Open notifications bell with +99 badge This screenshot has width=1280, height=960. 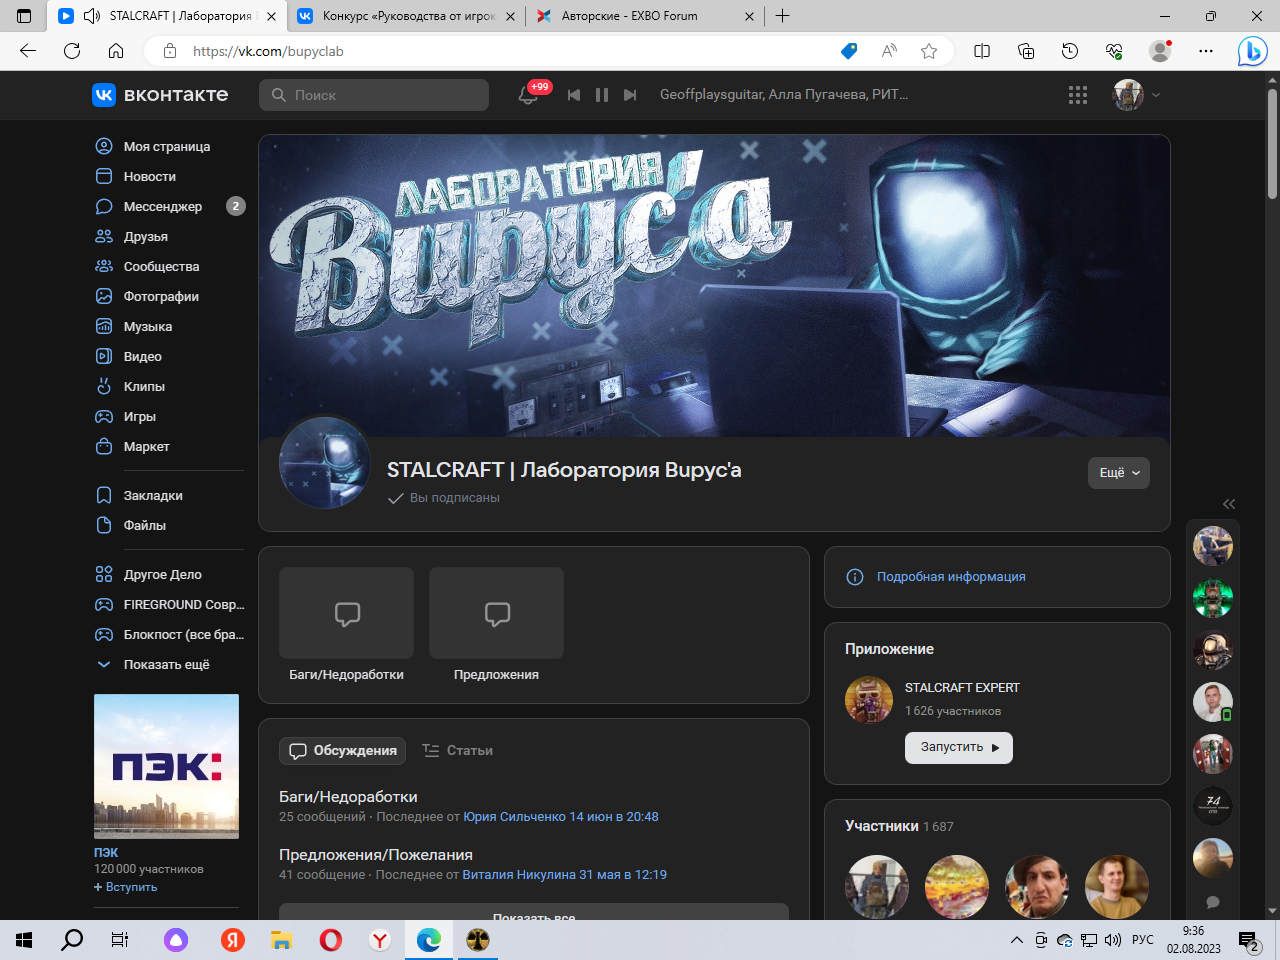click(529, 95)
